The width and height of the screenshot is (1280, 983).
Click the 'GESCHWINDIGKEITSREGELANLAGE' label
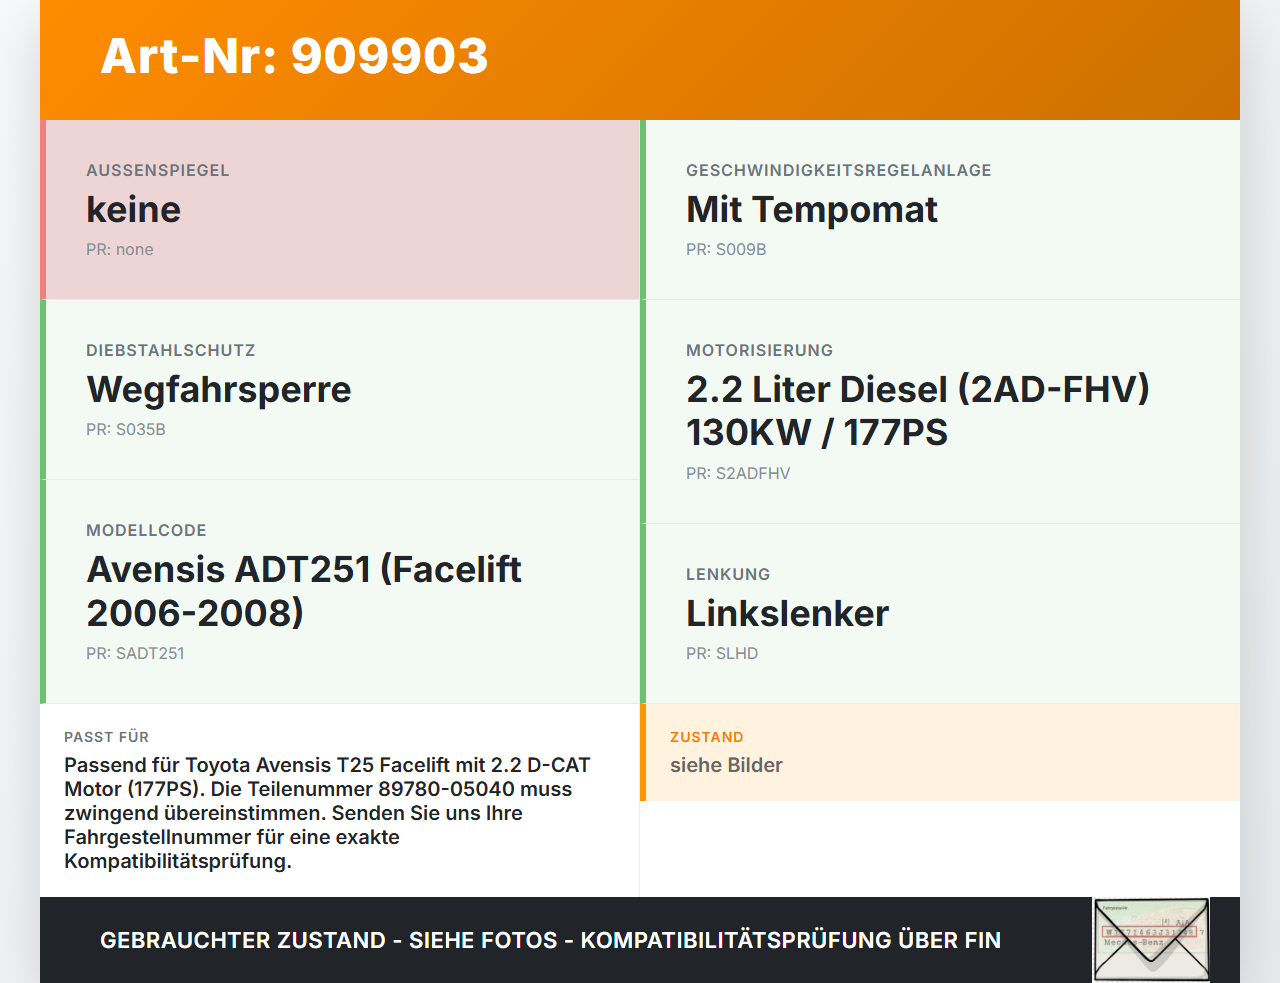point(839,171)
